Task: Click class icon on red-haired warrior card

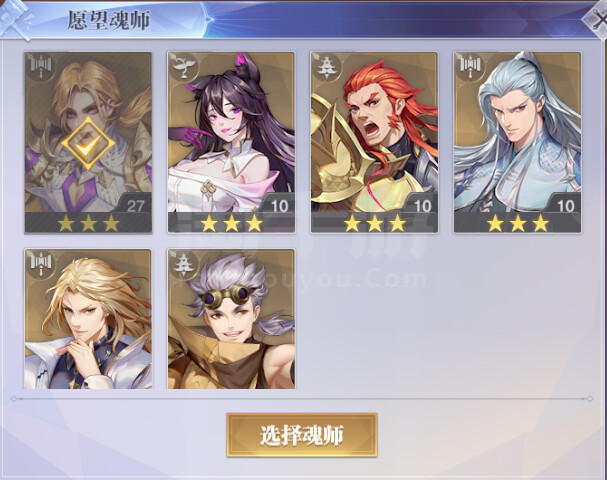Action: point(327,67)
